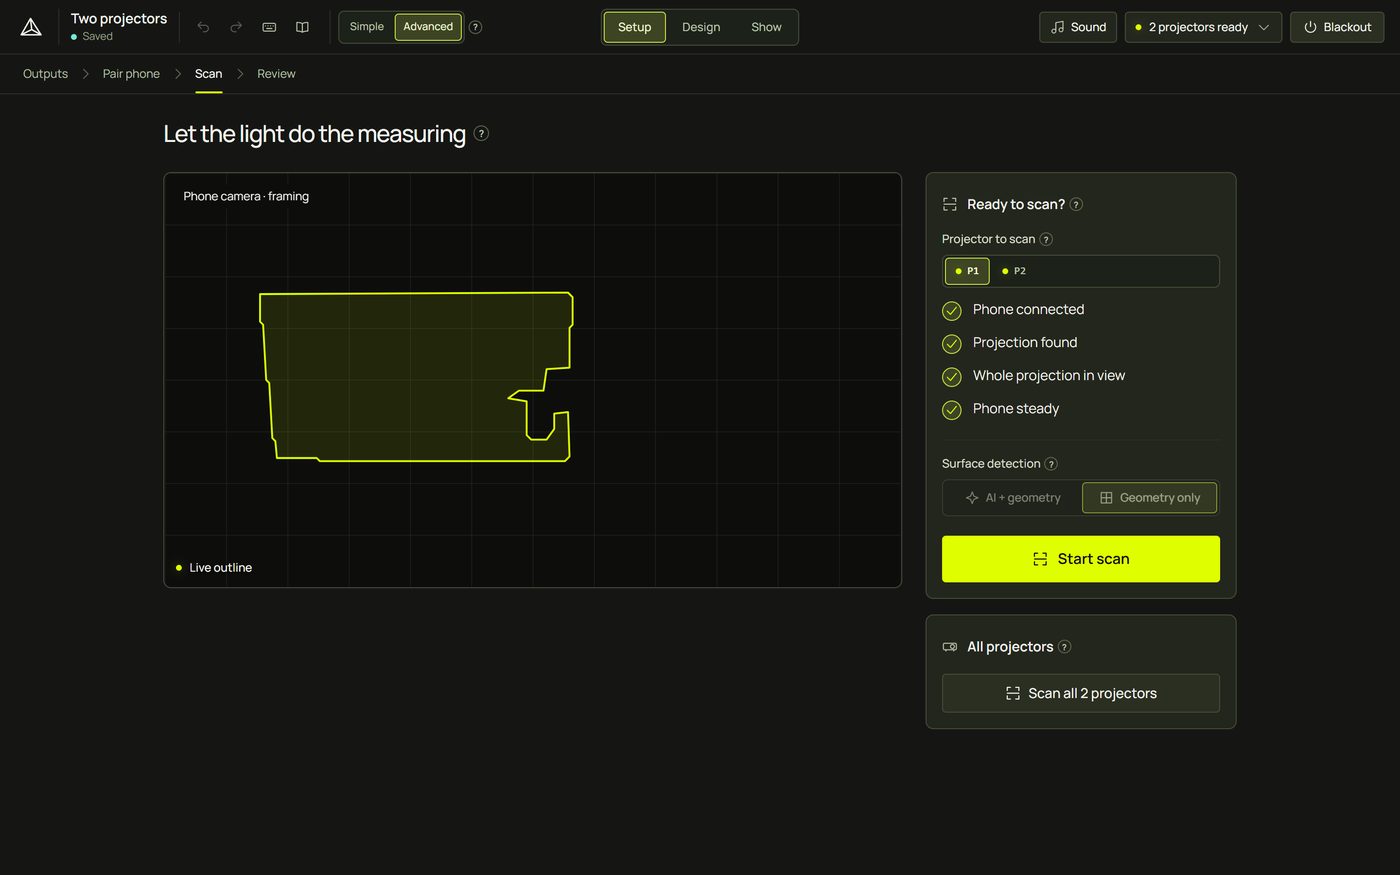
Task: Expand the 2 projectors ready dropdown
Action: click(1203, 27)
